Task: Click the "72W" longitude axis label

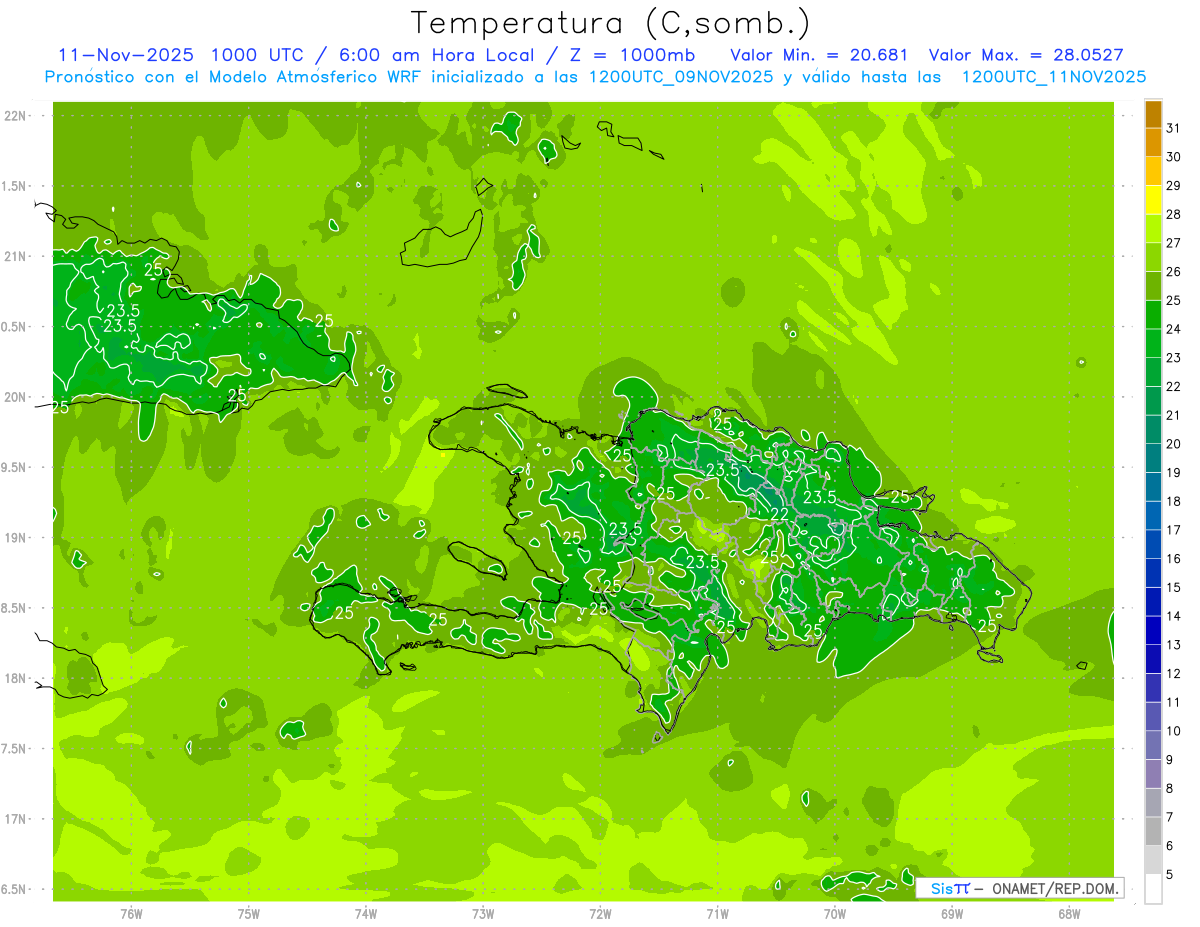Action: click(600, 914)
